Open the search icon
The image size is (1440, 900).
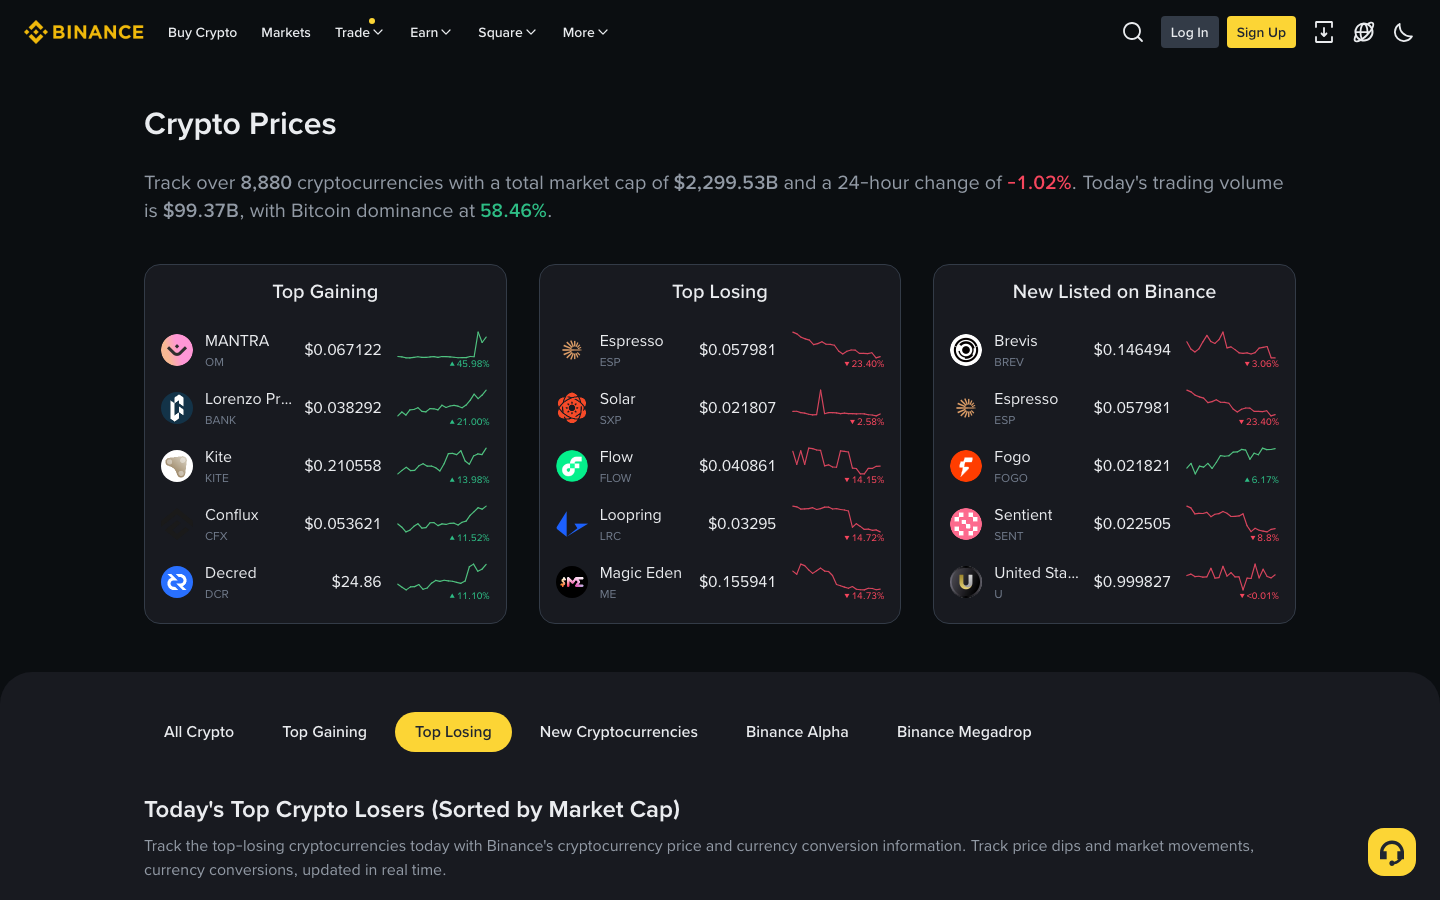pyautogui.click(x=1132, y=32)
